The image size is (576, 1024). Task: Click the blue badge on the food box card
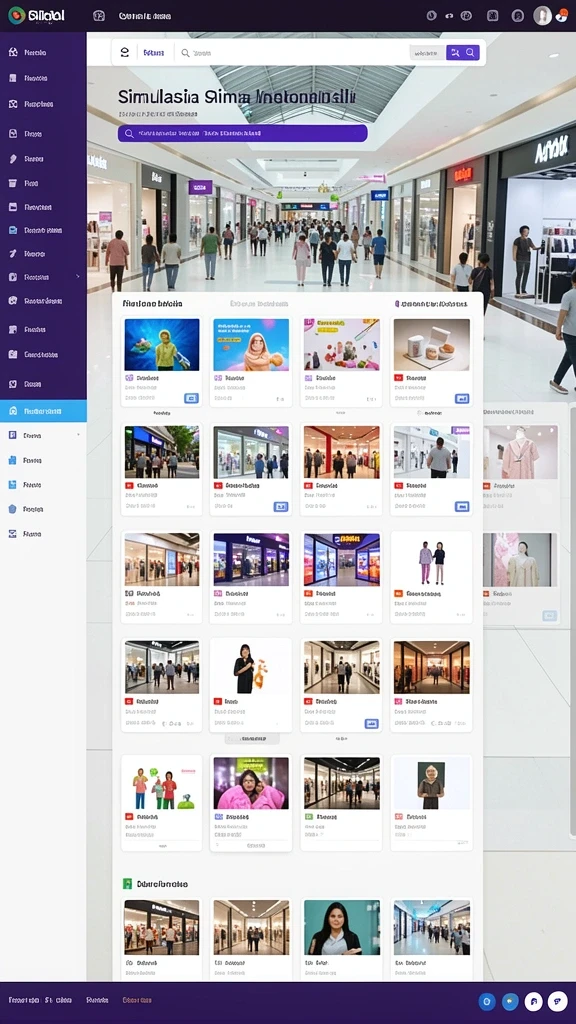(x=462, y=398)
